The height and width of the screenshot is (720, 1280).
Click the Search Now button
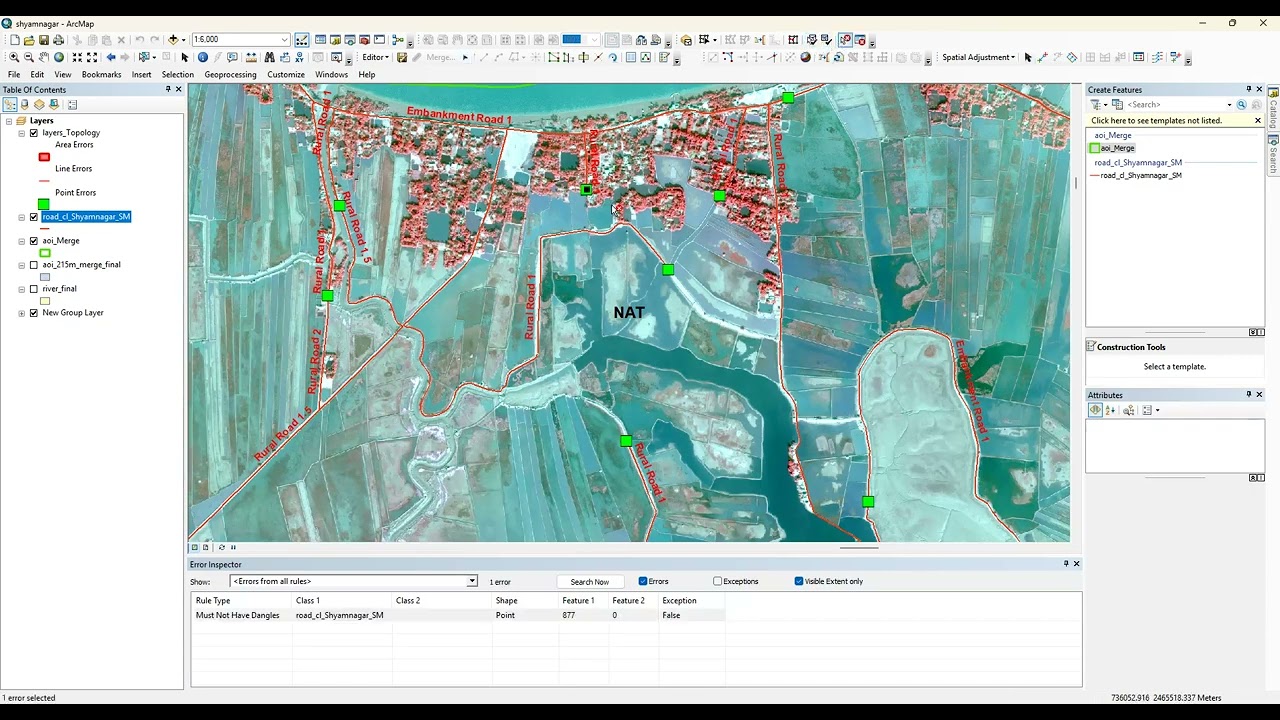point(590,581)
